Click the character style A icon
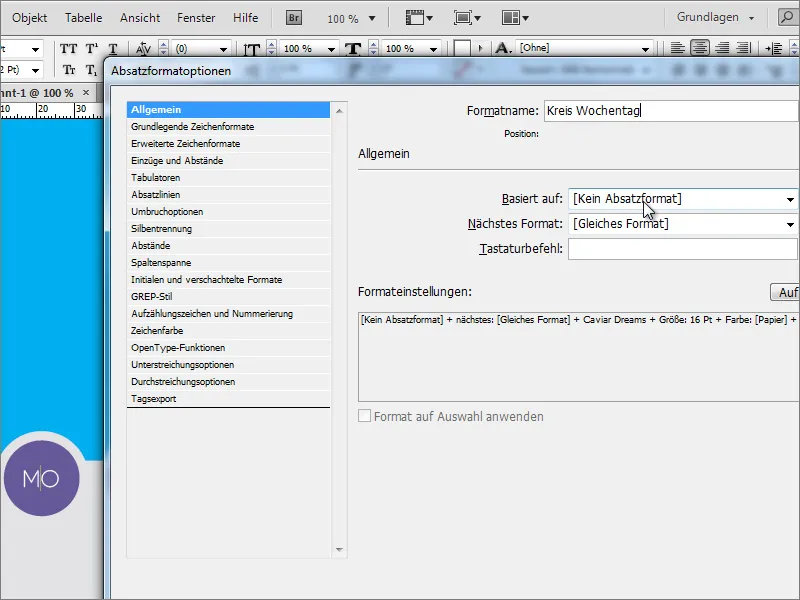This screenshot has width=800, height=600. point(503,48)
